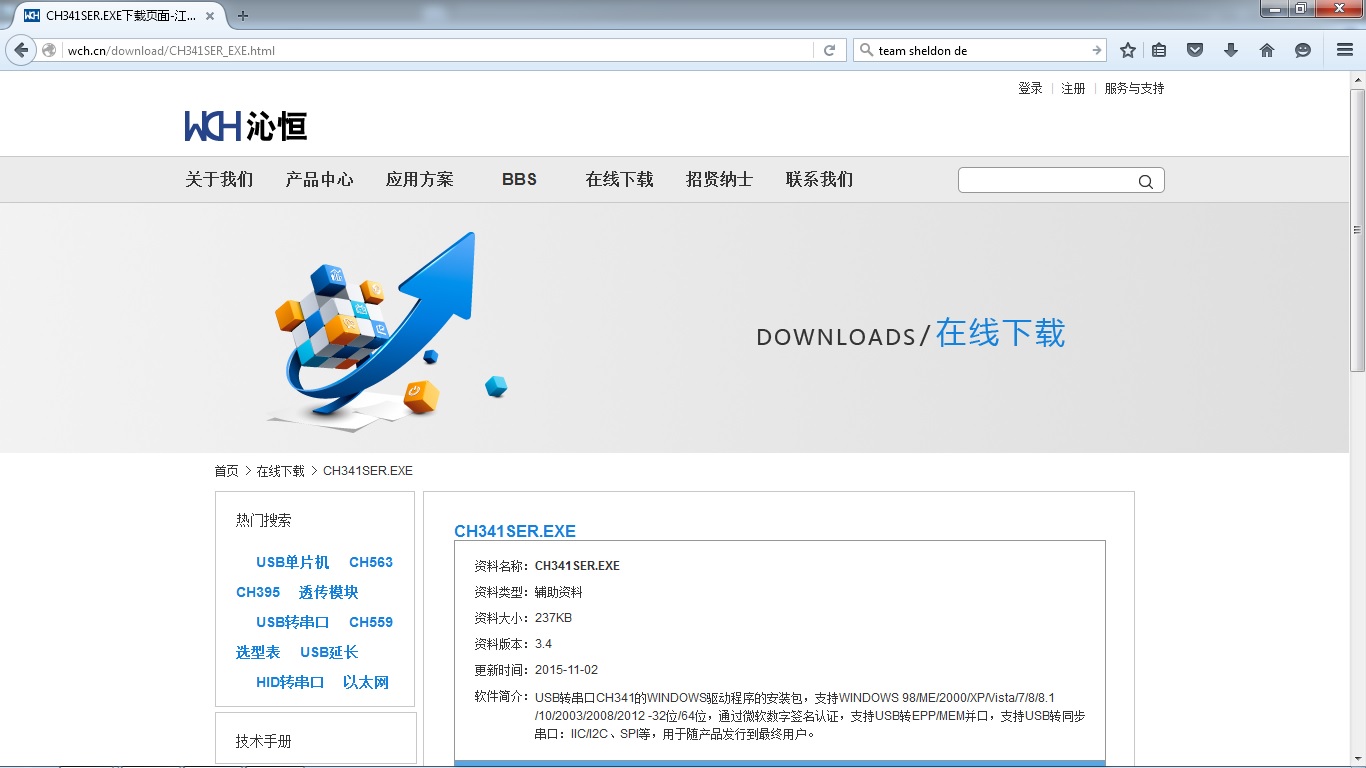Click the 透传模块 hot search link
This screenshot has width=1366, height=768.
click(x=328, y=592)
